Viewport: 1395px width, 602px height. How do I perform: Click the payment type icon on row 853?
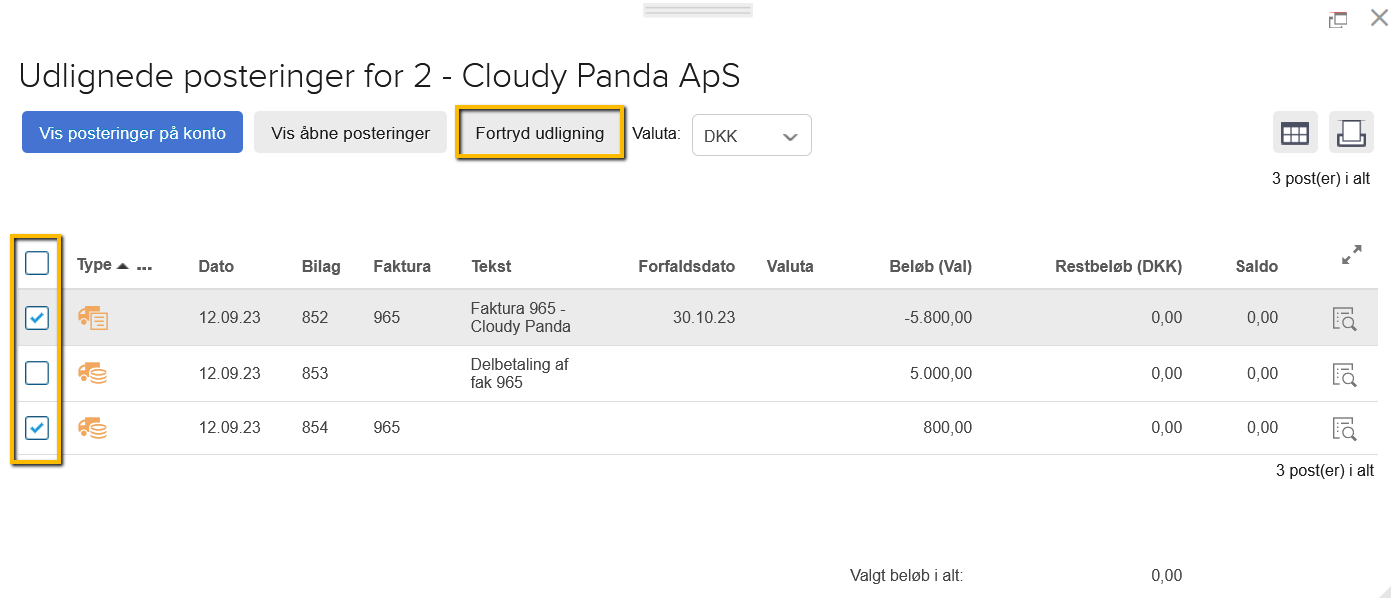[x=93, y=374]
